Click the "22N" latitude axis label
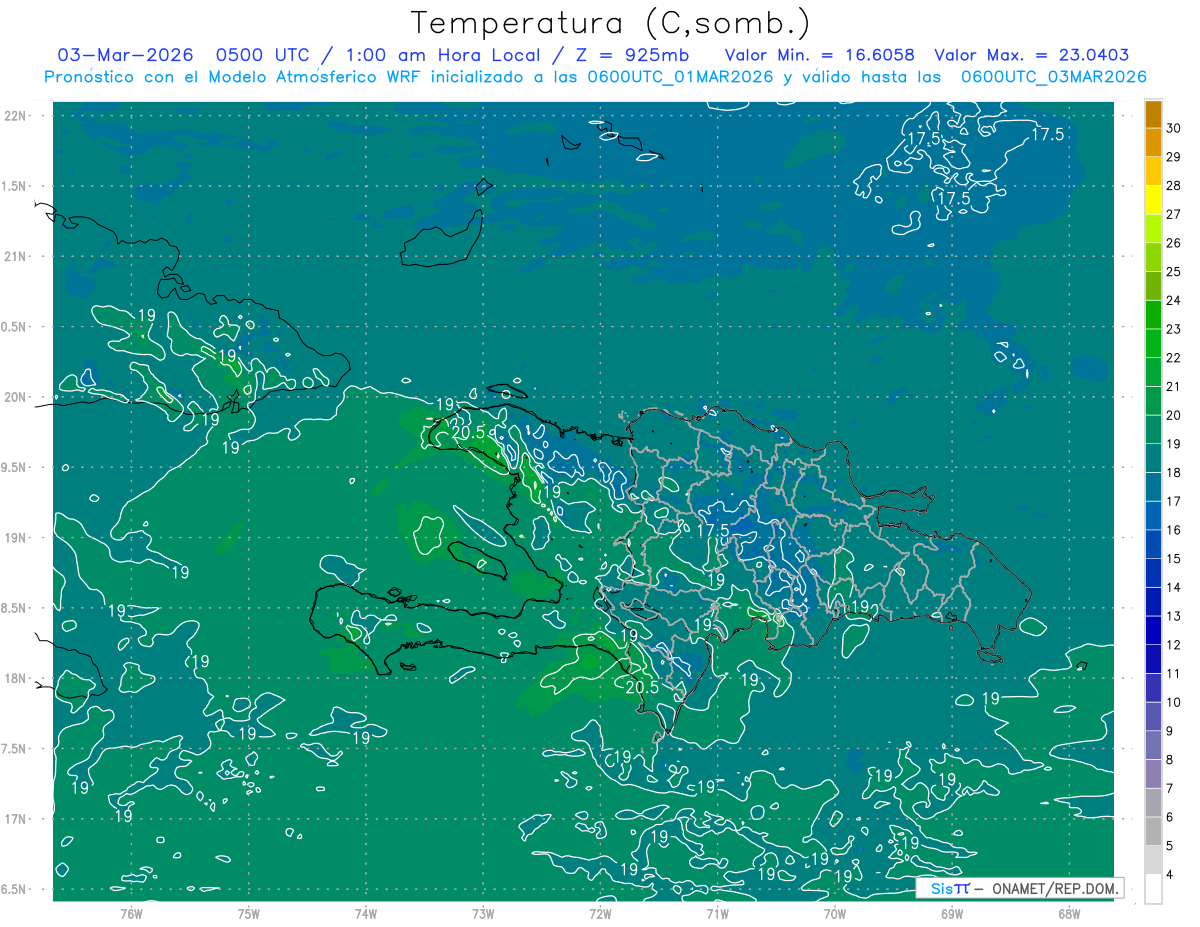The image size is (1200, 927). point(16,116)
